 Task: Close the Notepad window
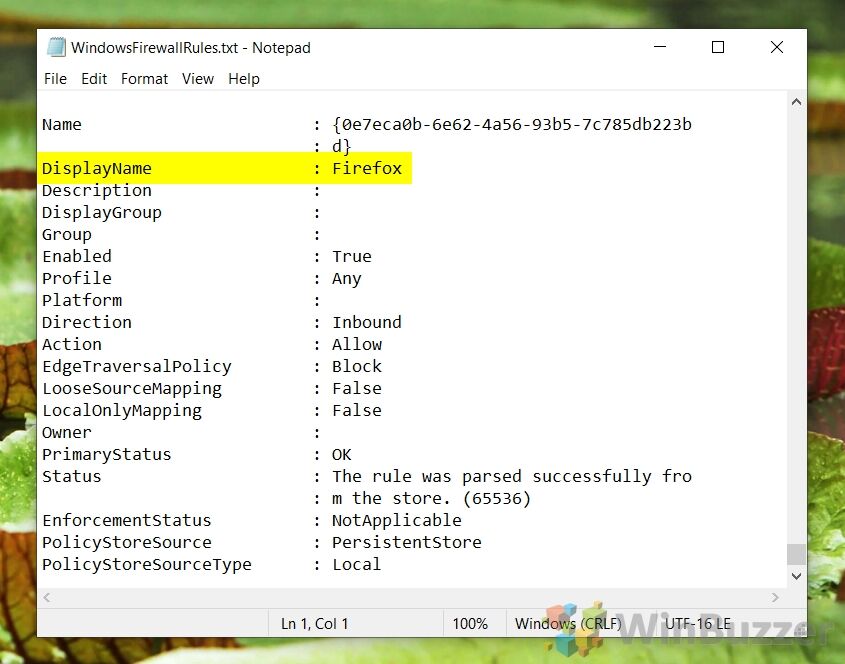click(777, 47)
